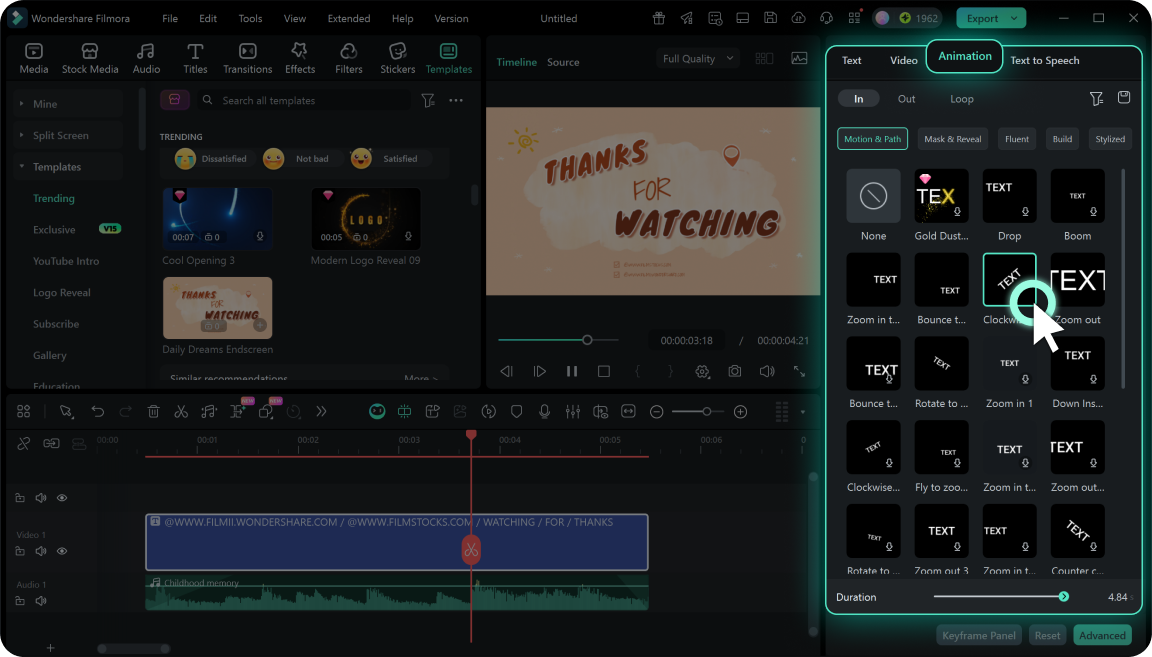This screenshot has width=1152, height=657.
Task: Select YouTube Intro category
Action: click(x=65, y=261)
